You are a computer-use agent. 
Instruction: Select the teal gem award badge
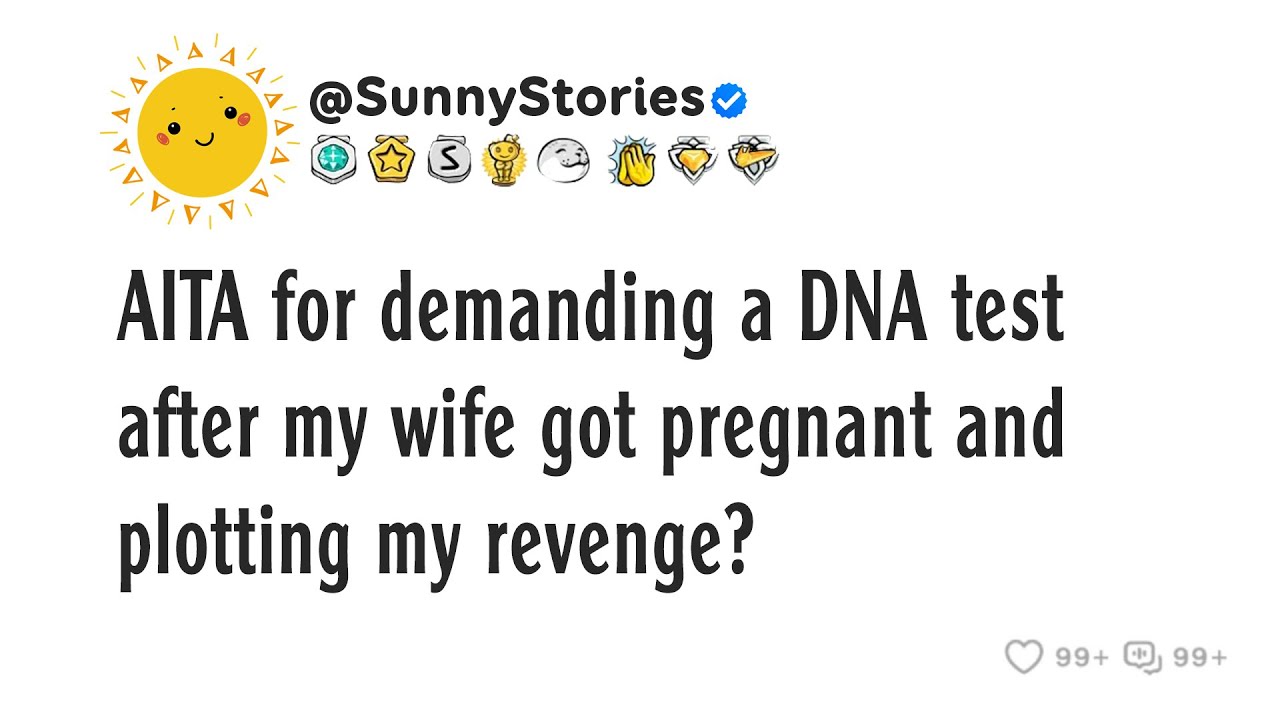tap(333, 160)
